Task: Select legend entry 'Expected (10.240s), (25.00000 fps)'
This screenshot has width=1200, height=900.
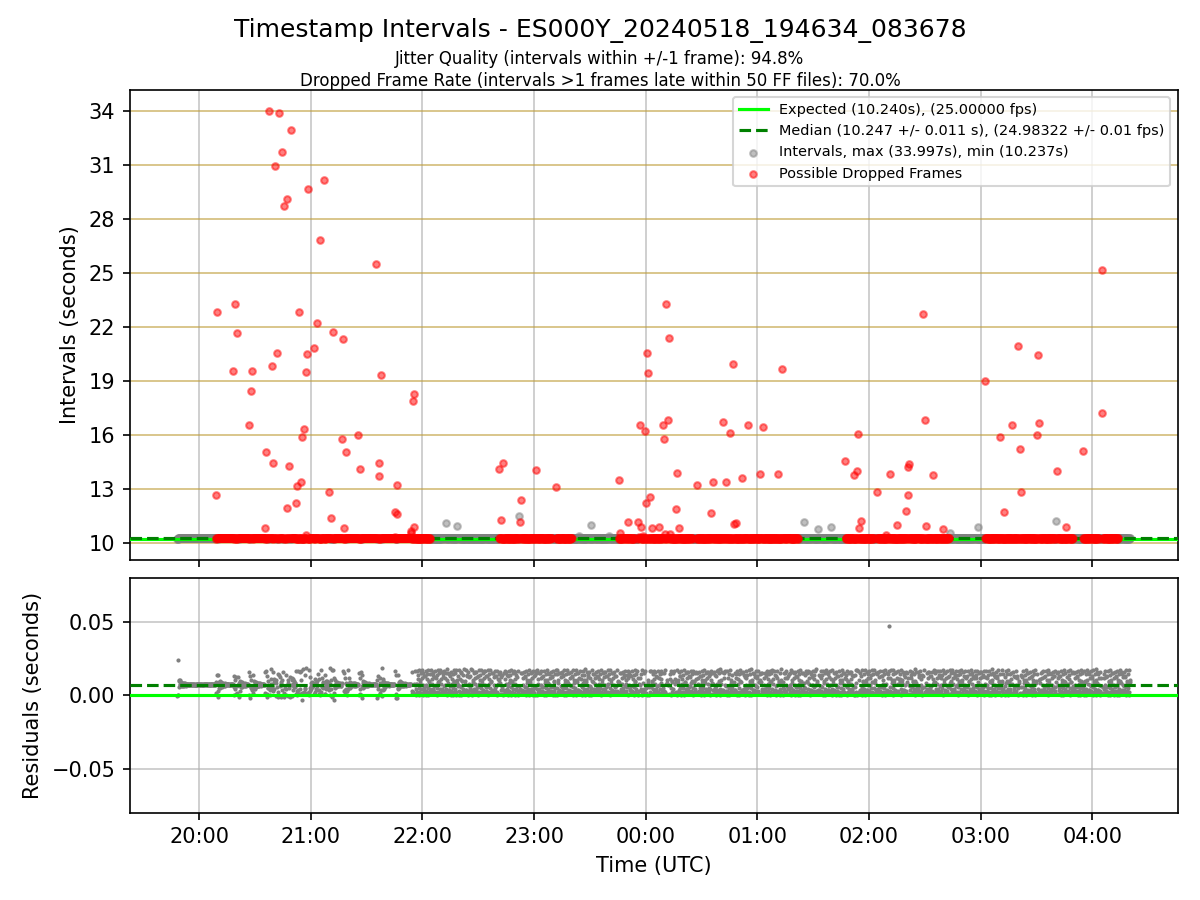Action: coord(908,109)
